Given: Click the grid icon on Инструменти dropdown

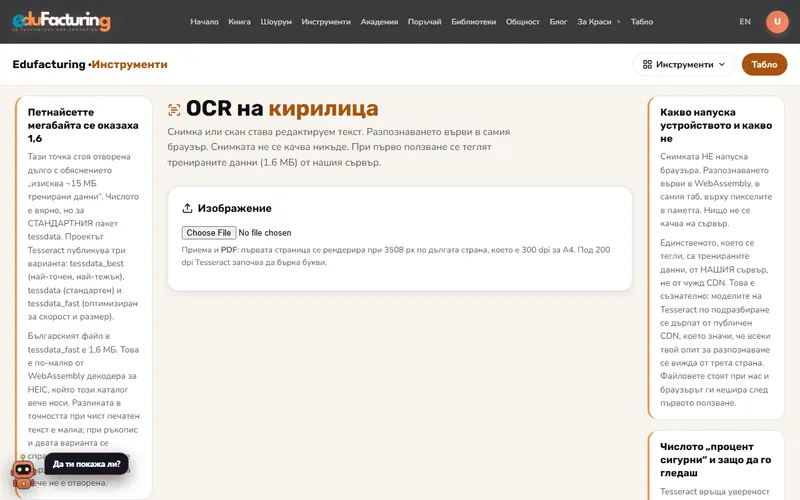Looking at the screenshot, I should (x=647, y=64).
